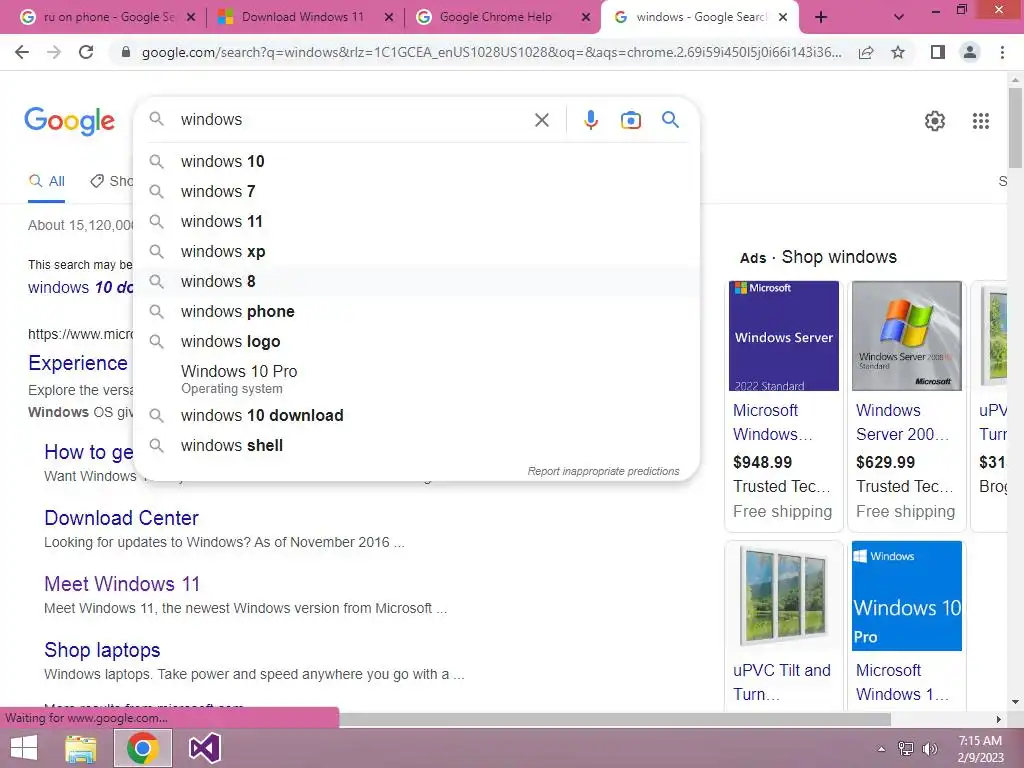Start voice search with microphone icon
The image size is (1024, 768).
[x=591, y=120]
